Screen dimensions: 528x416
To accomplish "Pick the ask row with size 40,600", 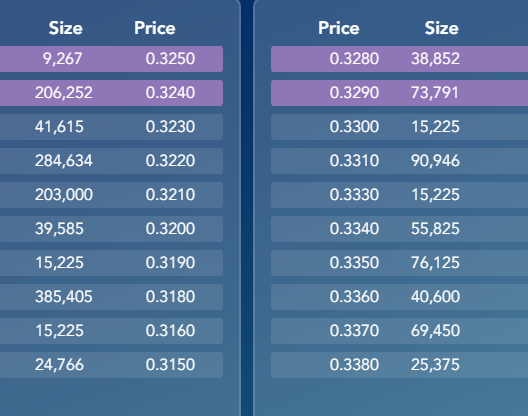I will [x=399, y=297].
